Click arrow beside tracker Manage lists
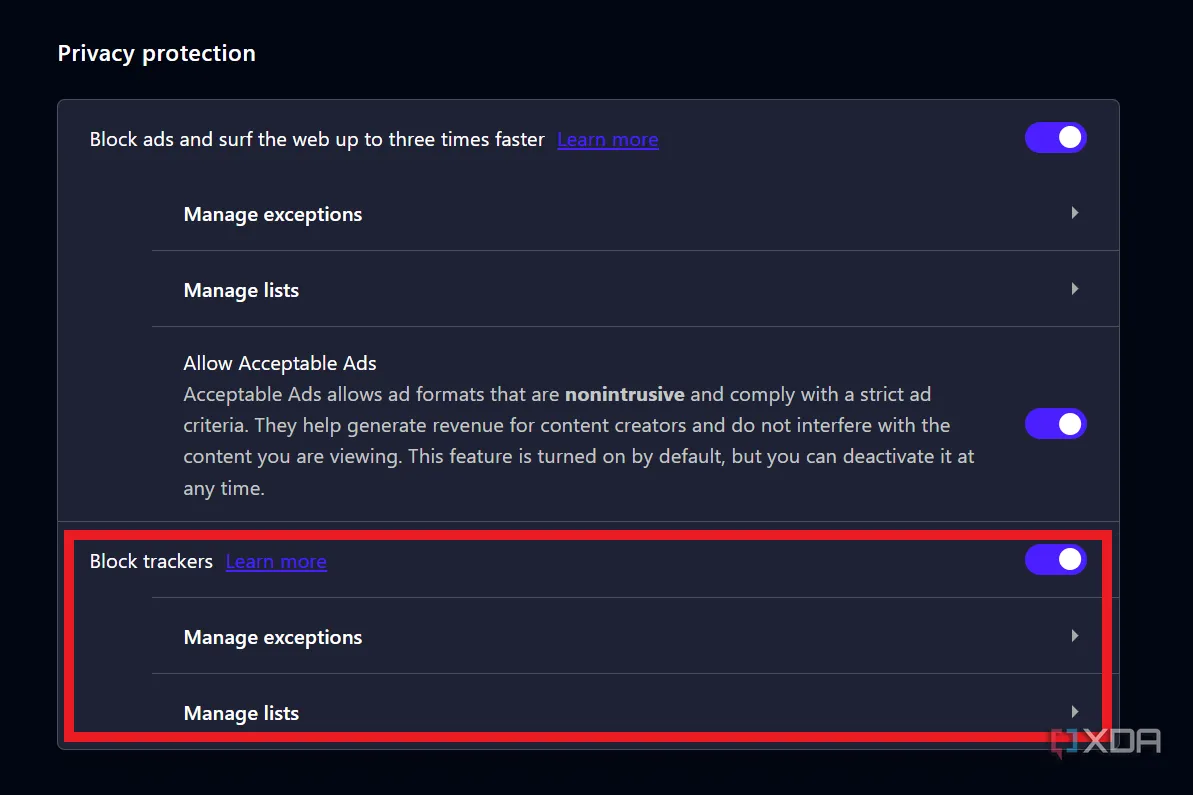The width and height of the screenshot is (1193, 795). click(1074, 712)
